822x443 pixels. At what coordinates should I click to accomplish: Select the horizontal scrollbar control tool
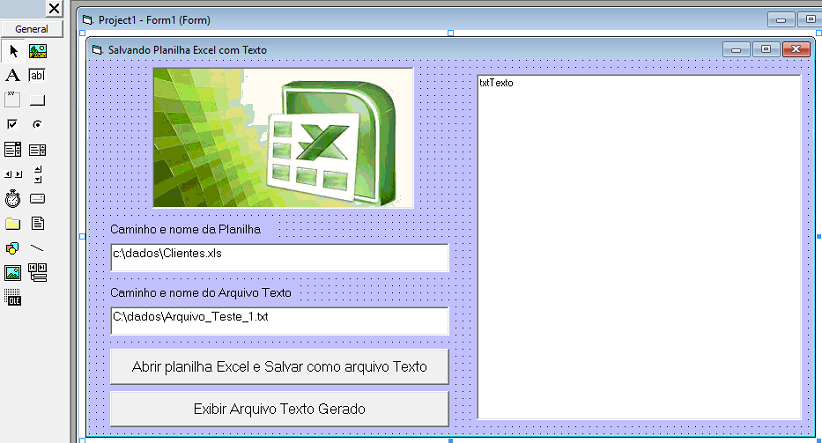pos(13,174)
